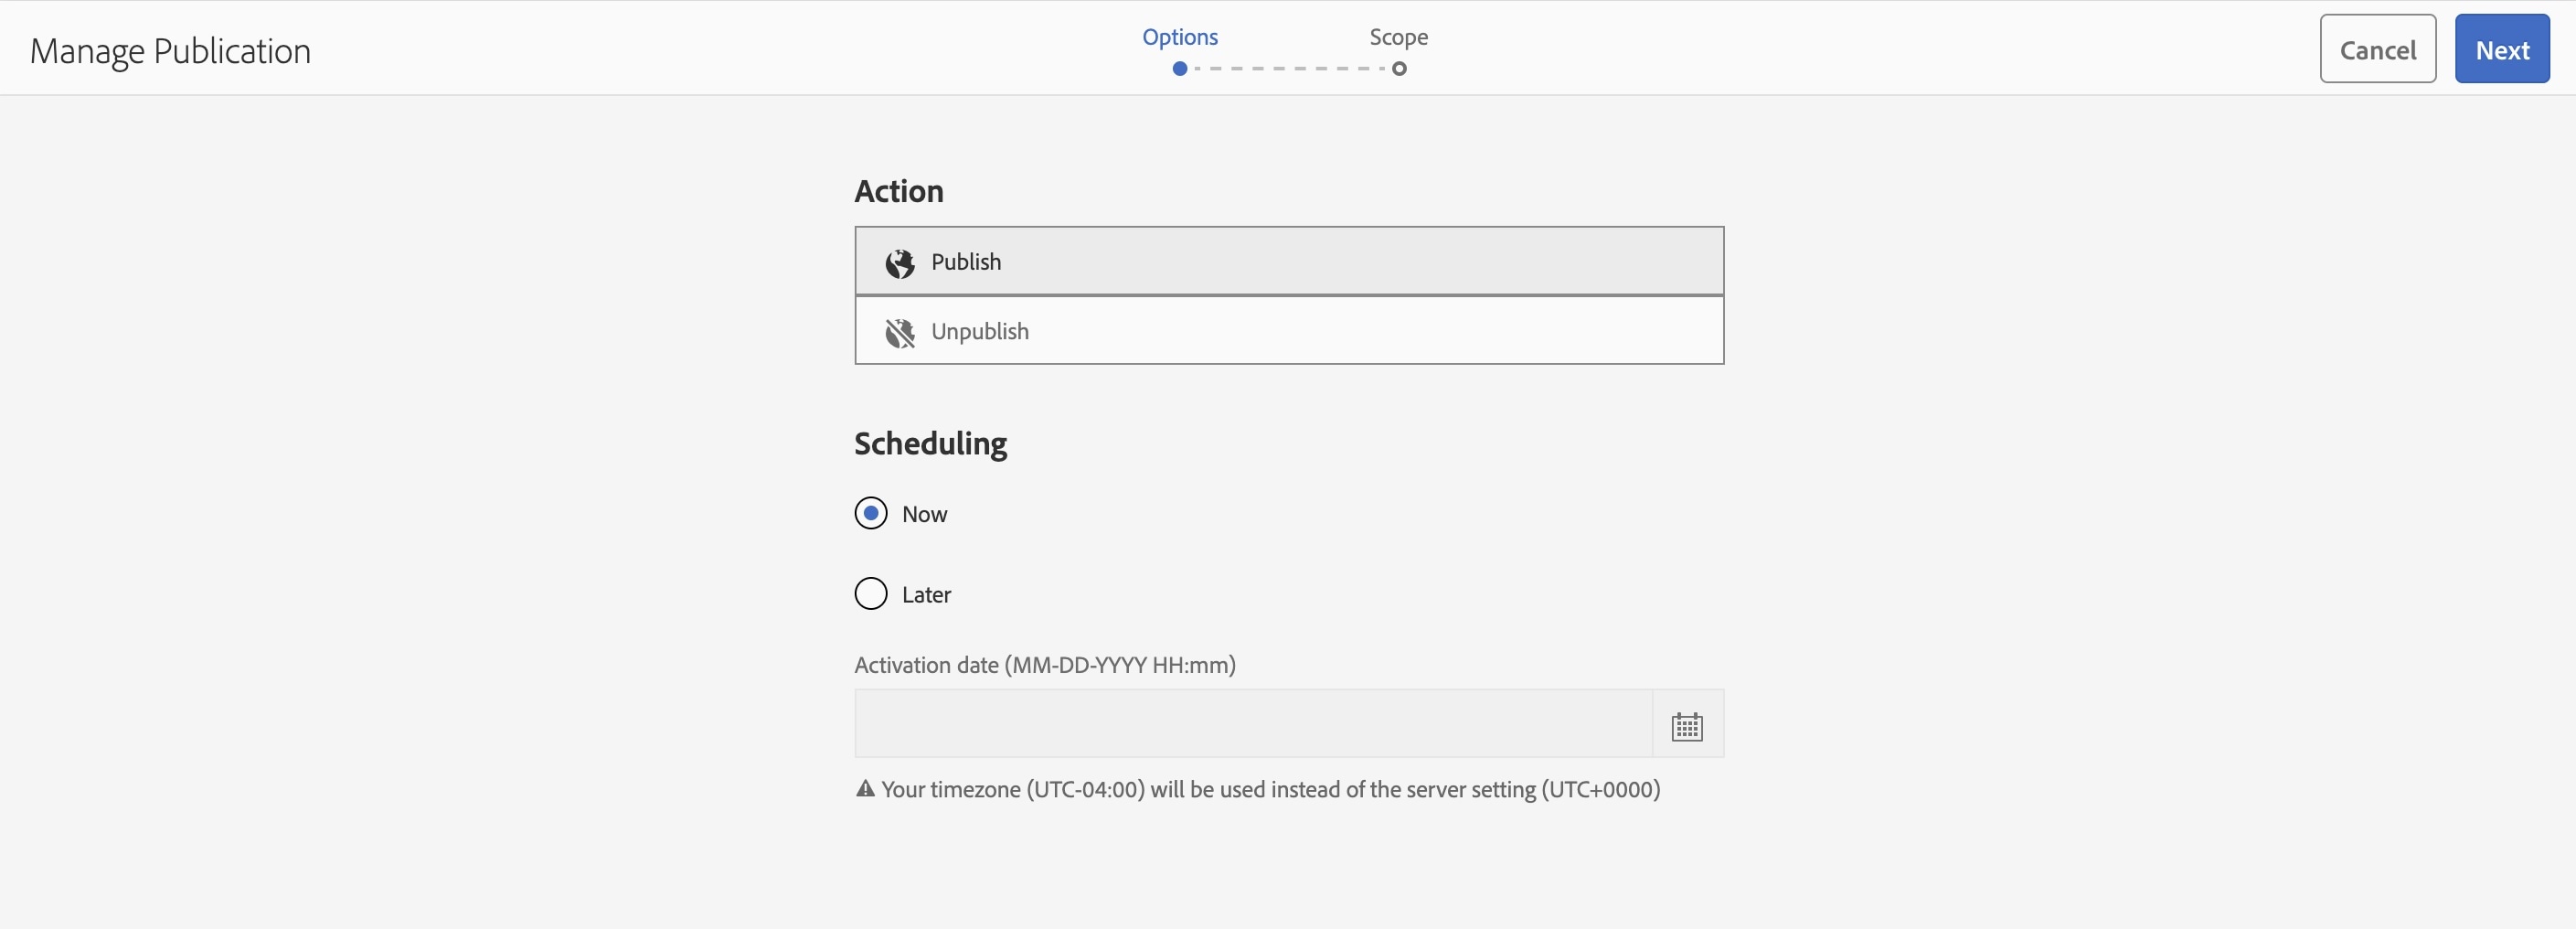Click the Activation date field label

[1045, 665]
